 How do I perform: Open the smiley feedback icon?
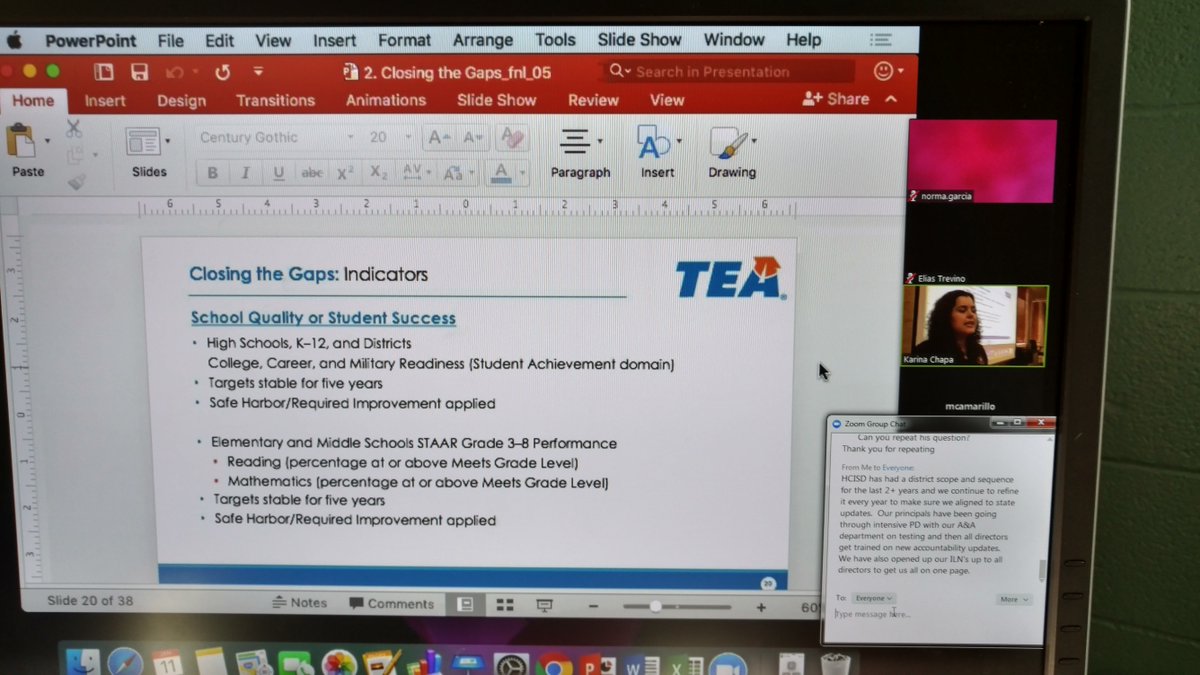(883, 71)
